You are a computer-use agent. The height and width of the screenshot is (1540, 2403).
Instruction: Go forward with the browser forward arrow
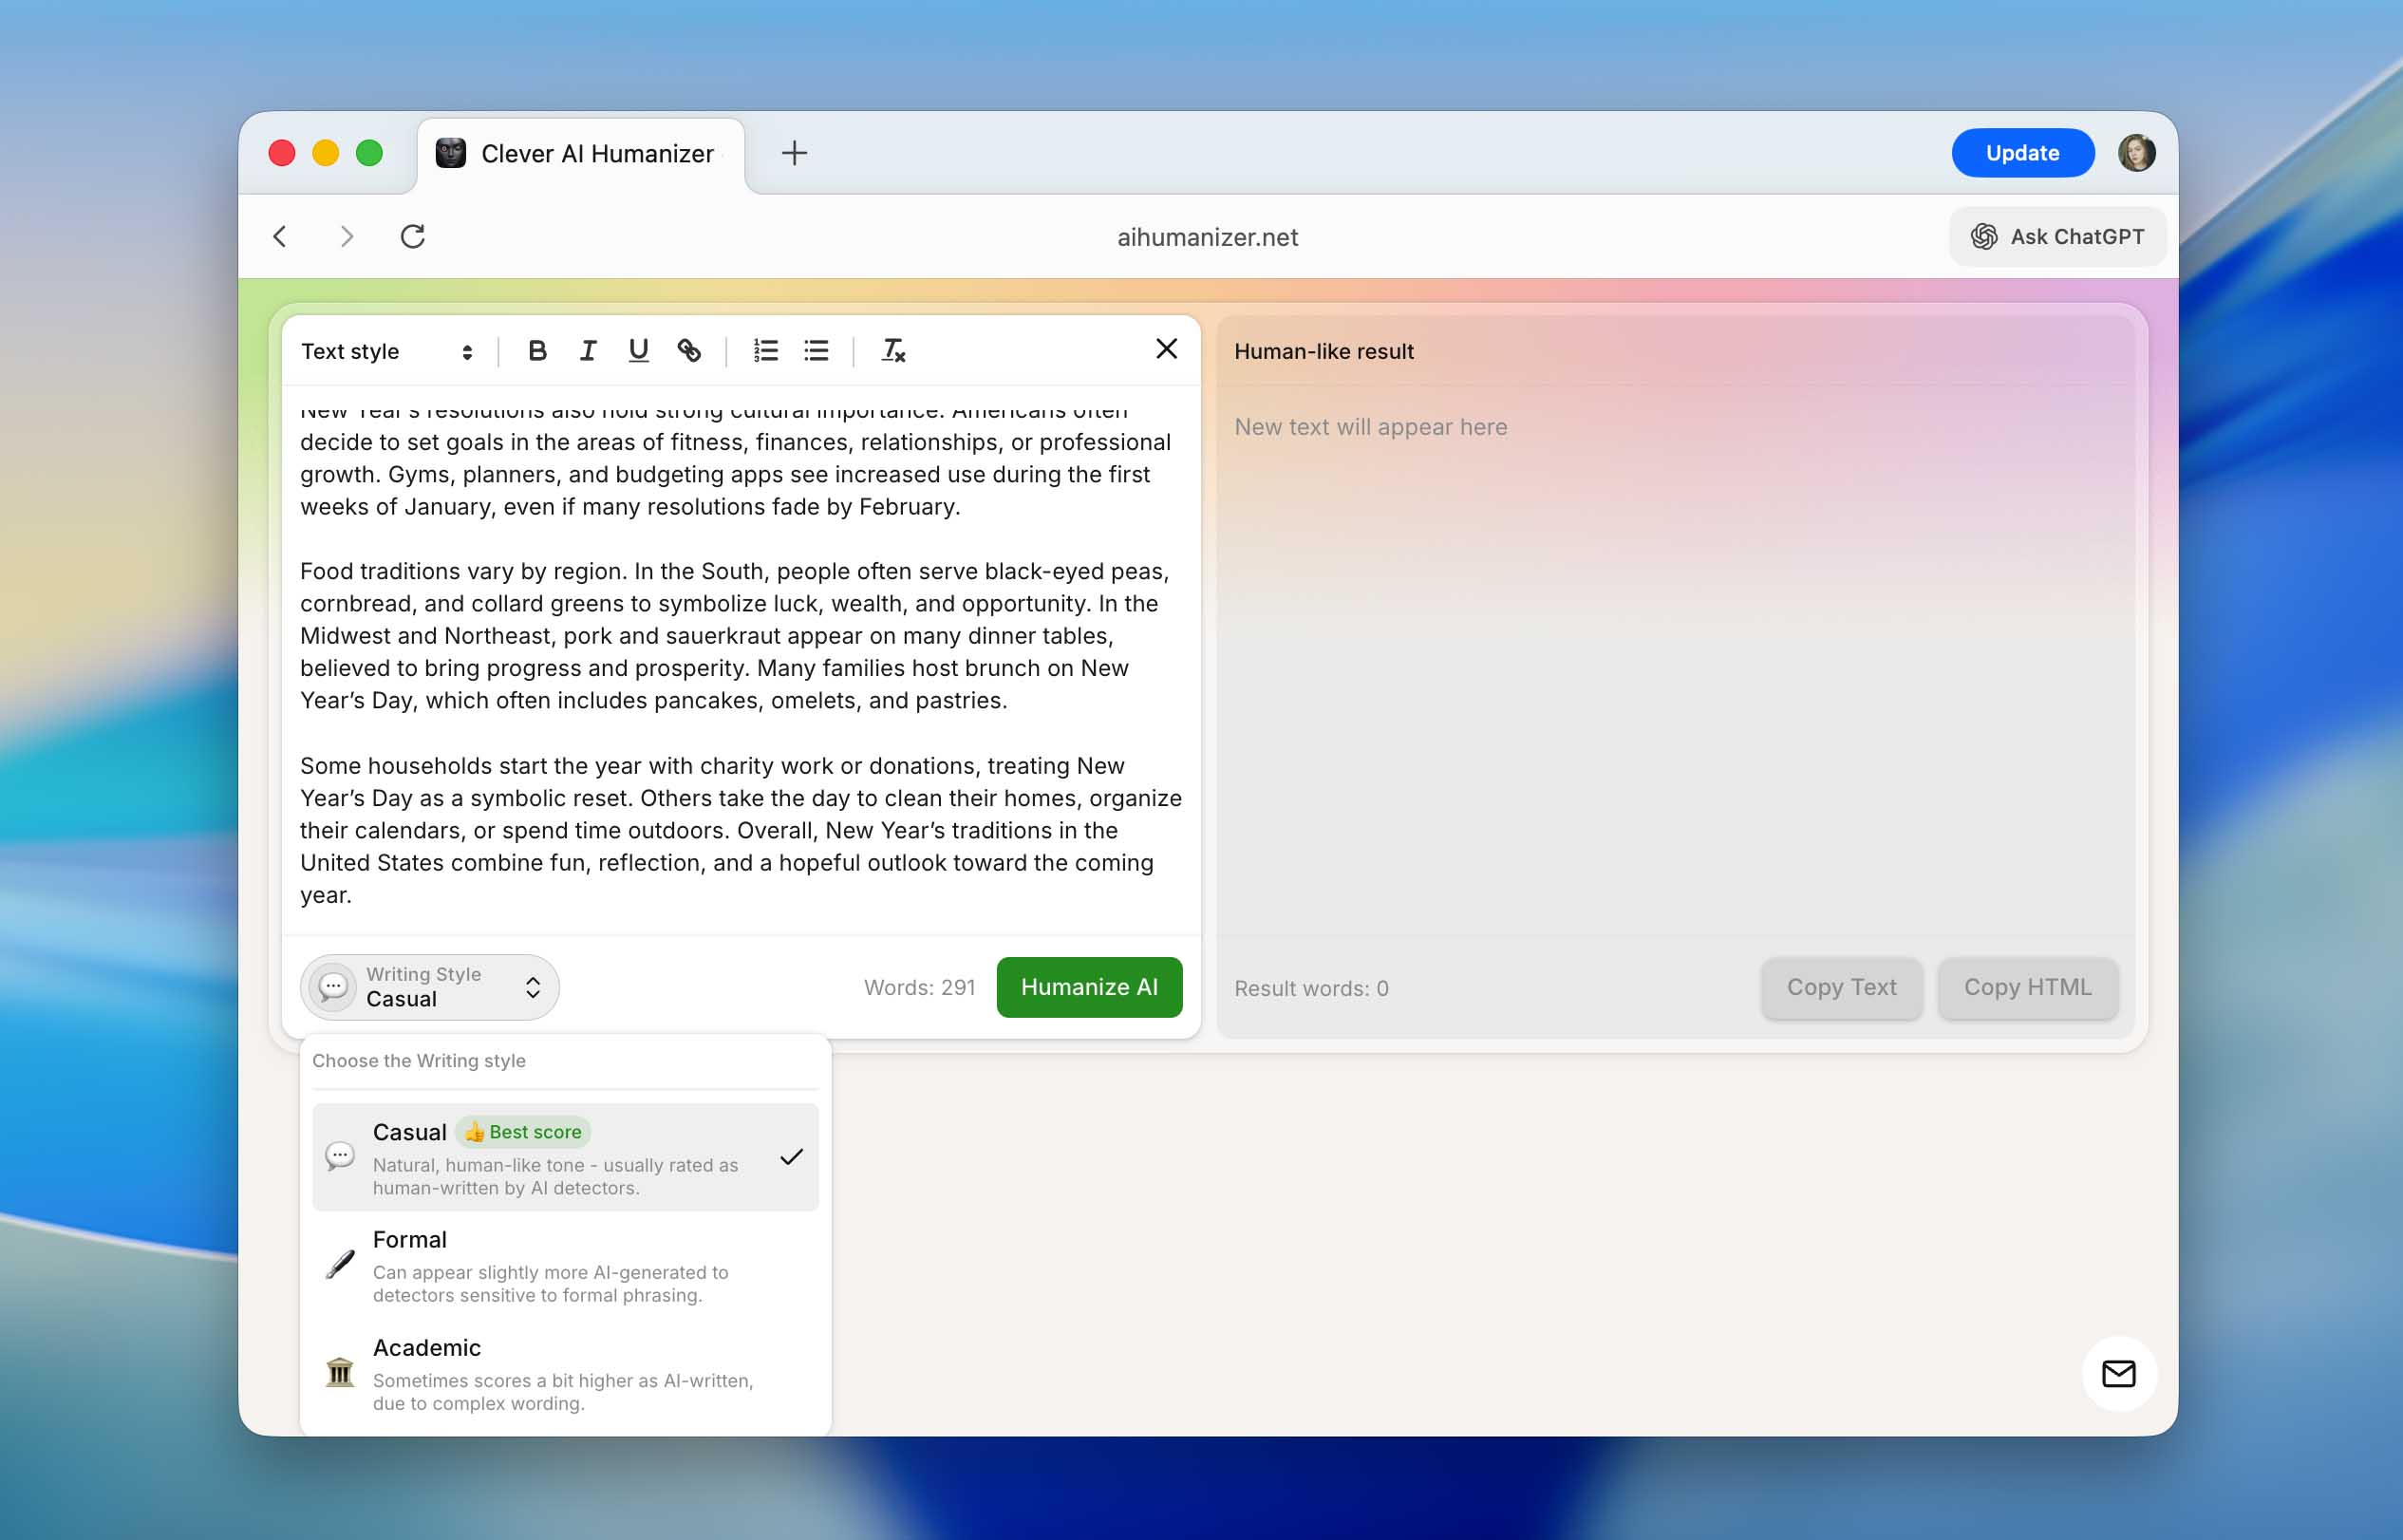click(346, 236)
